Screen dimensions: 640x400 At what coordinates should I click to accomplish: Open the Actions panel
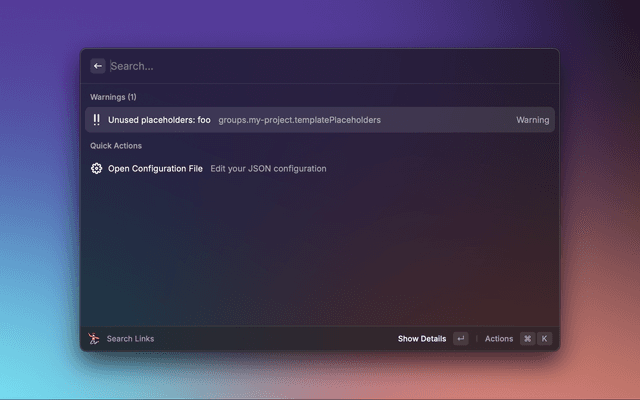pos(499,339)
